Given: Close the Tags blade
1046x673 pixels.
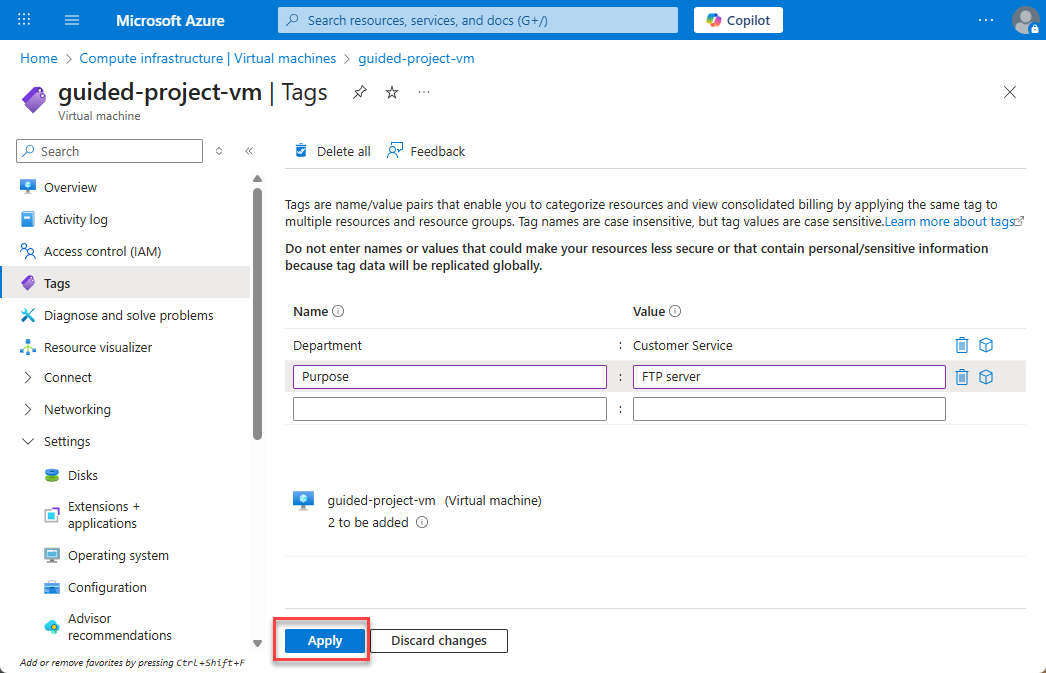Looking at the screenshot, I should tap(1010, 92).
